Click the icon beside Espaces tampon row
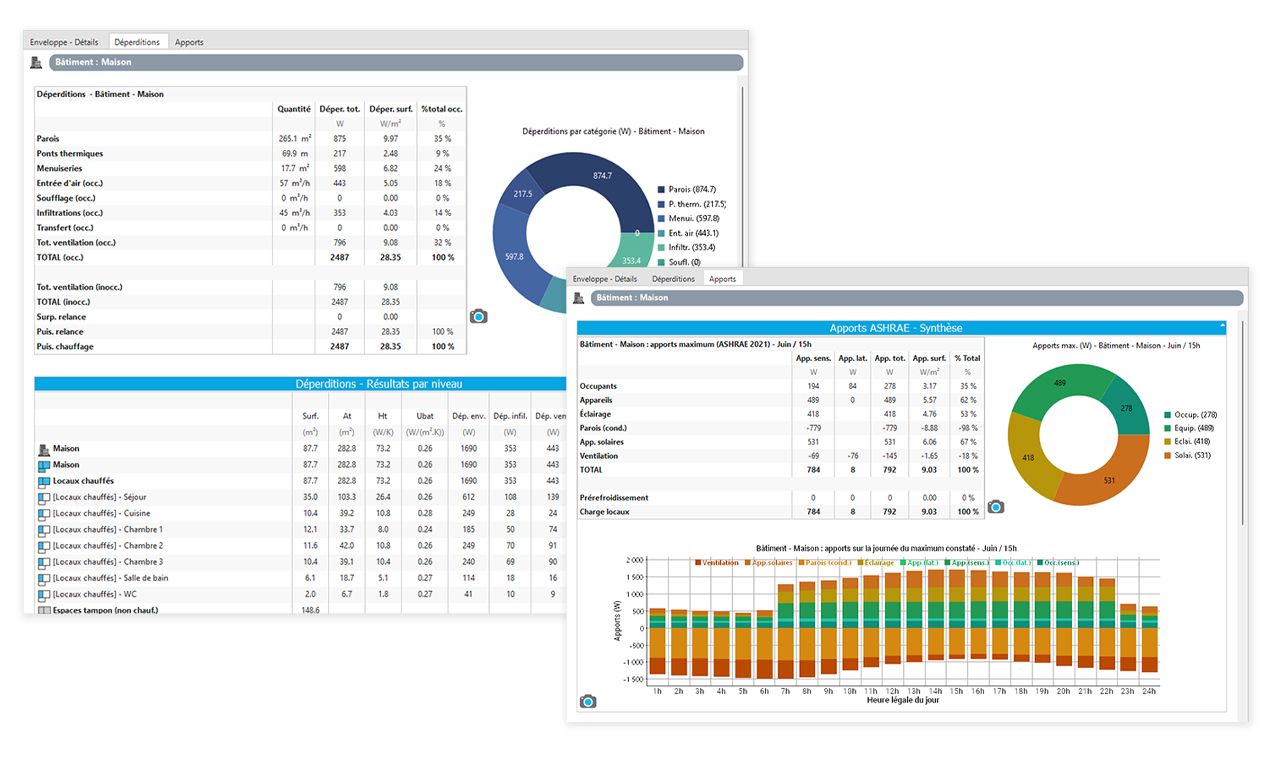Viewport: 1280px width, 784px height. (x=43, y=610)
